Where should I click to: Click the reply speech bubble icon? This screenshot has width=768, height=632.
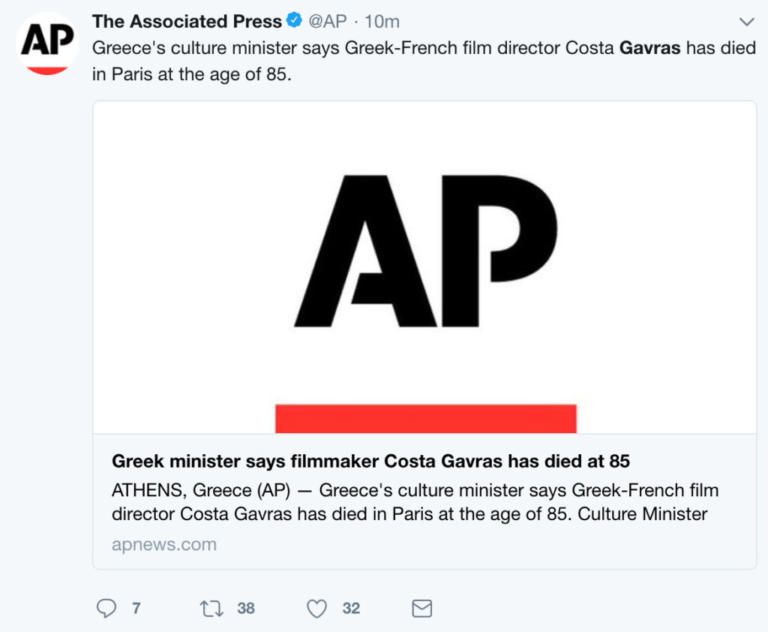click(106, 608)
